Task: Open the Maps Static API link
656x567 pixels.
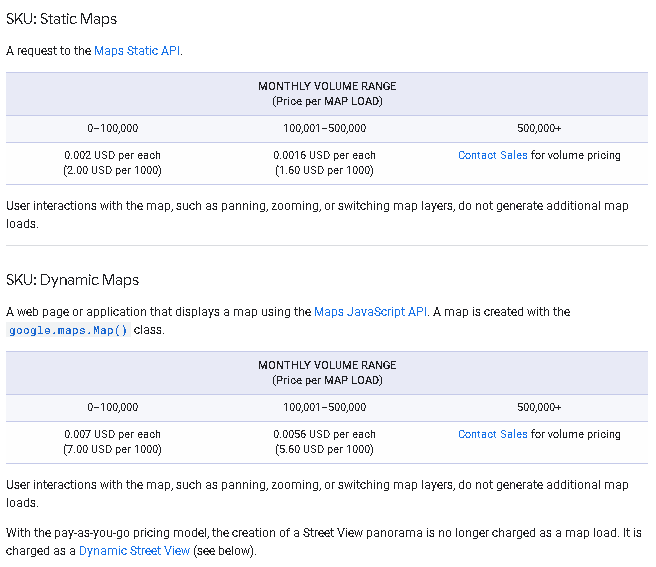Action: [x=137, y=51]
